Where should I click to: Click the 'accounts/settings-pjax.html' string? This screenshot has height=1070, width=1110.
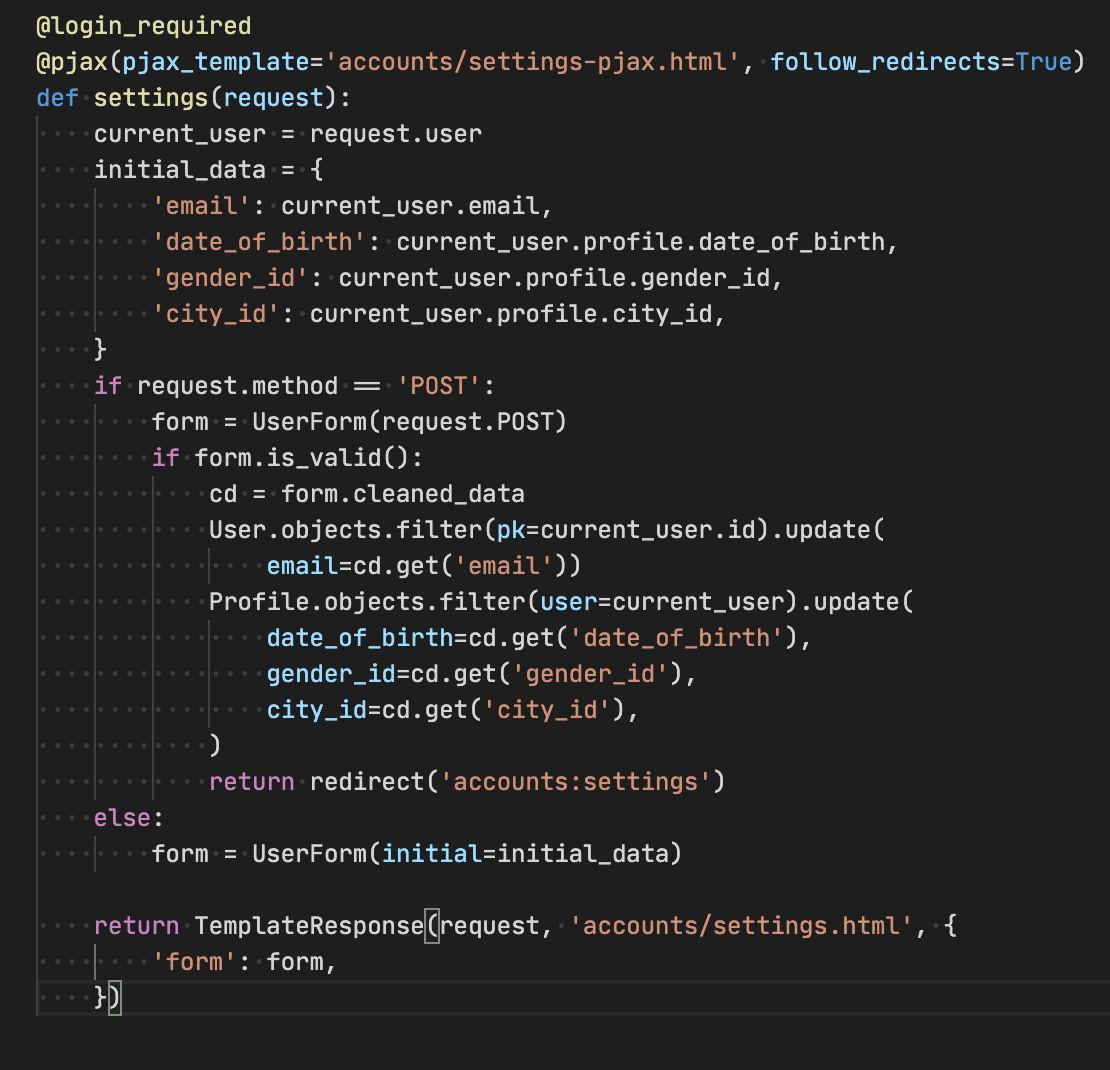[x=532, y=62]
